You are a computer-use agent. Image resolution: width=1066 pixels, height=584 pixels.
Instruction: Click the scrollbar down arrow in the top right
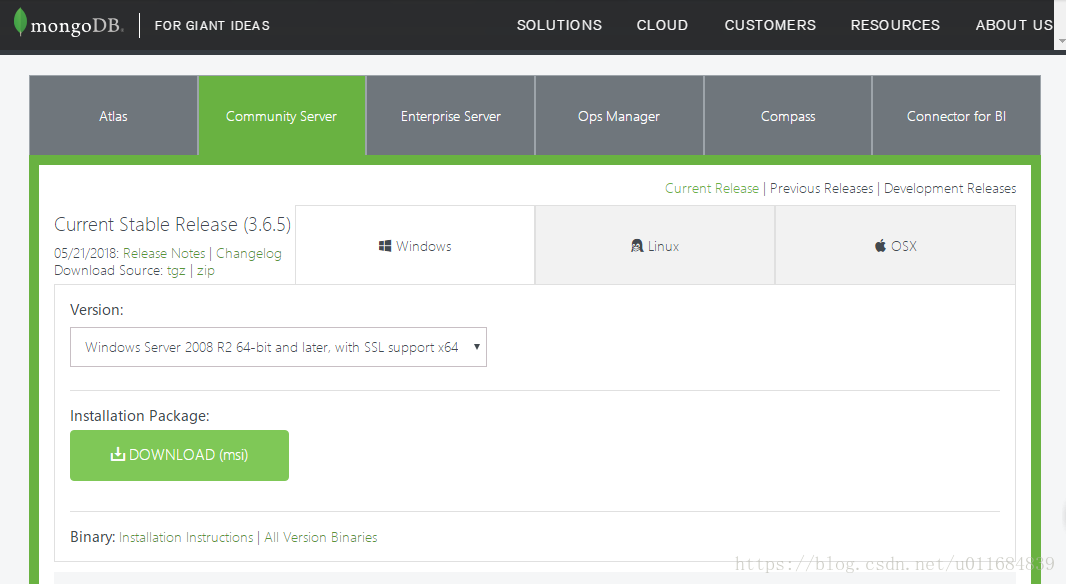[1061, 41]
